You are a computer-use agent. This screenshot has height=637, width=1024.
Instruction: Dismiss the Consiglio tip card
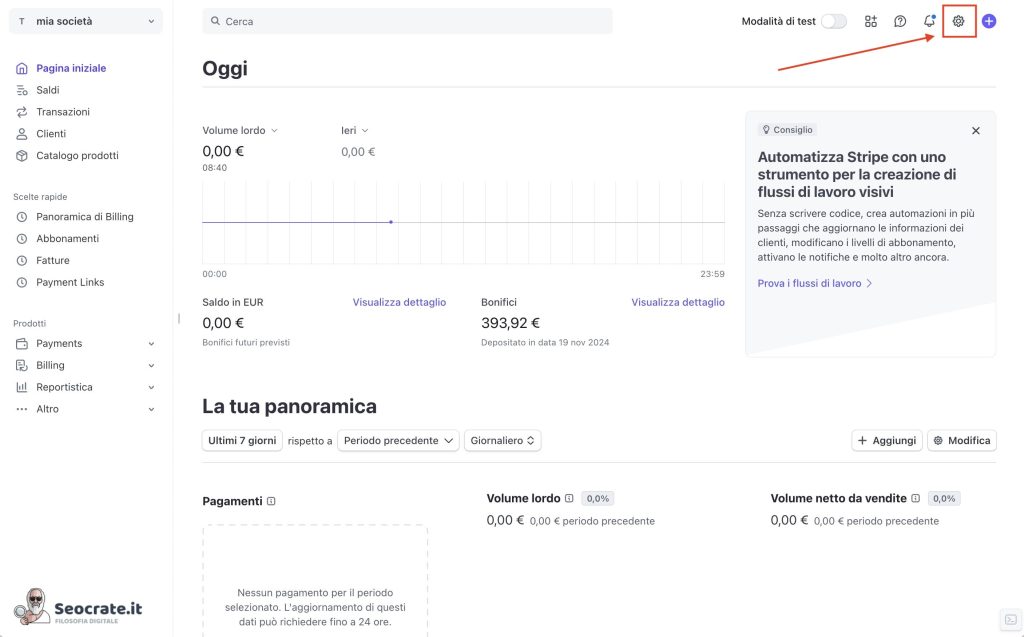[976, 131]
